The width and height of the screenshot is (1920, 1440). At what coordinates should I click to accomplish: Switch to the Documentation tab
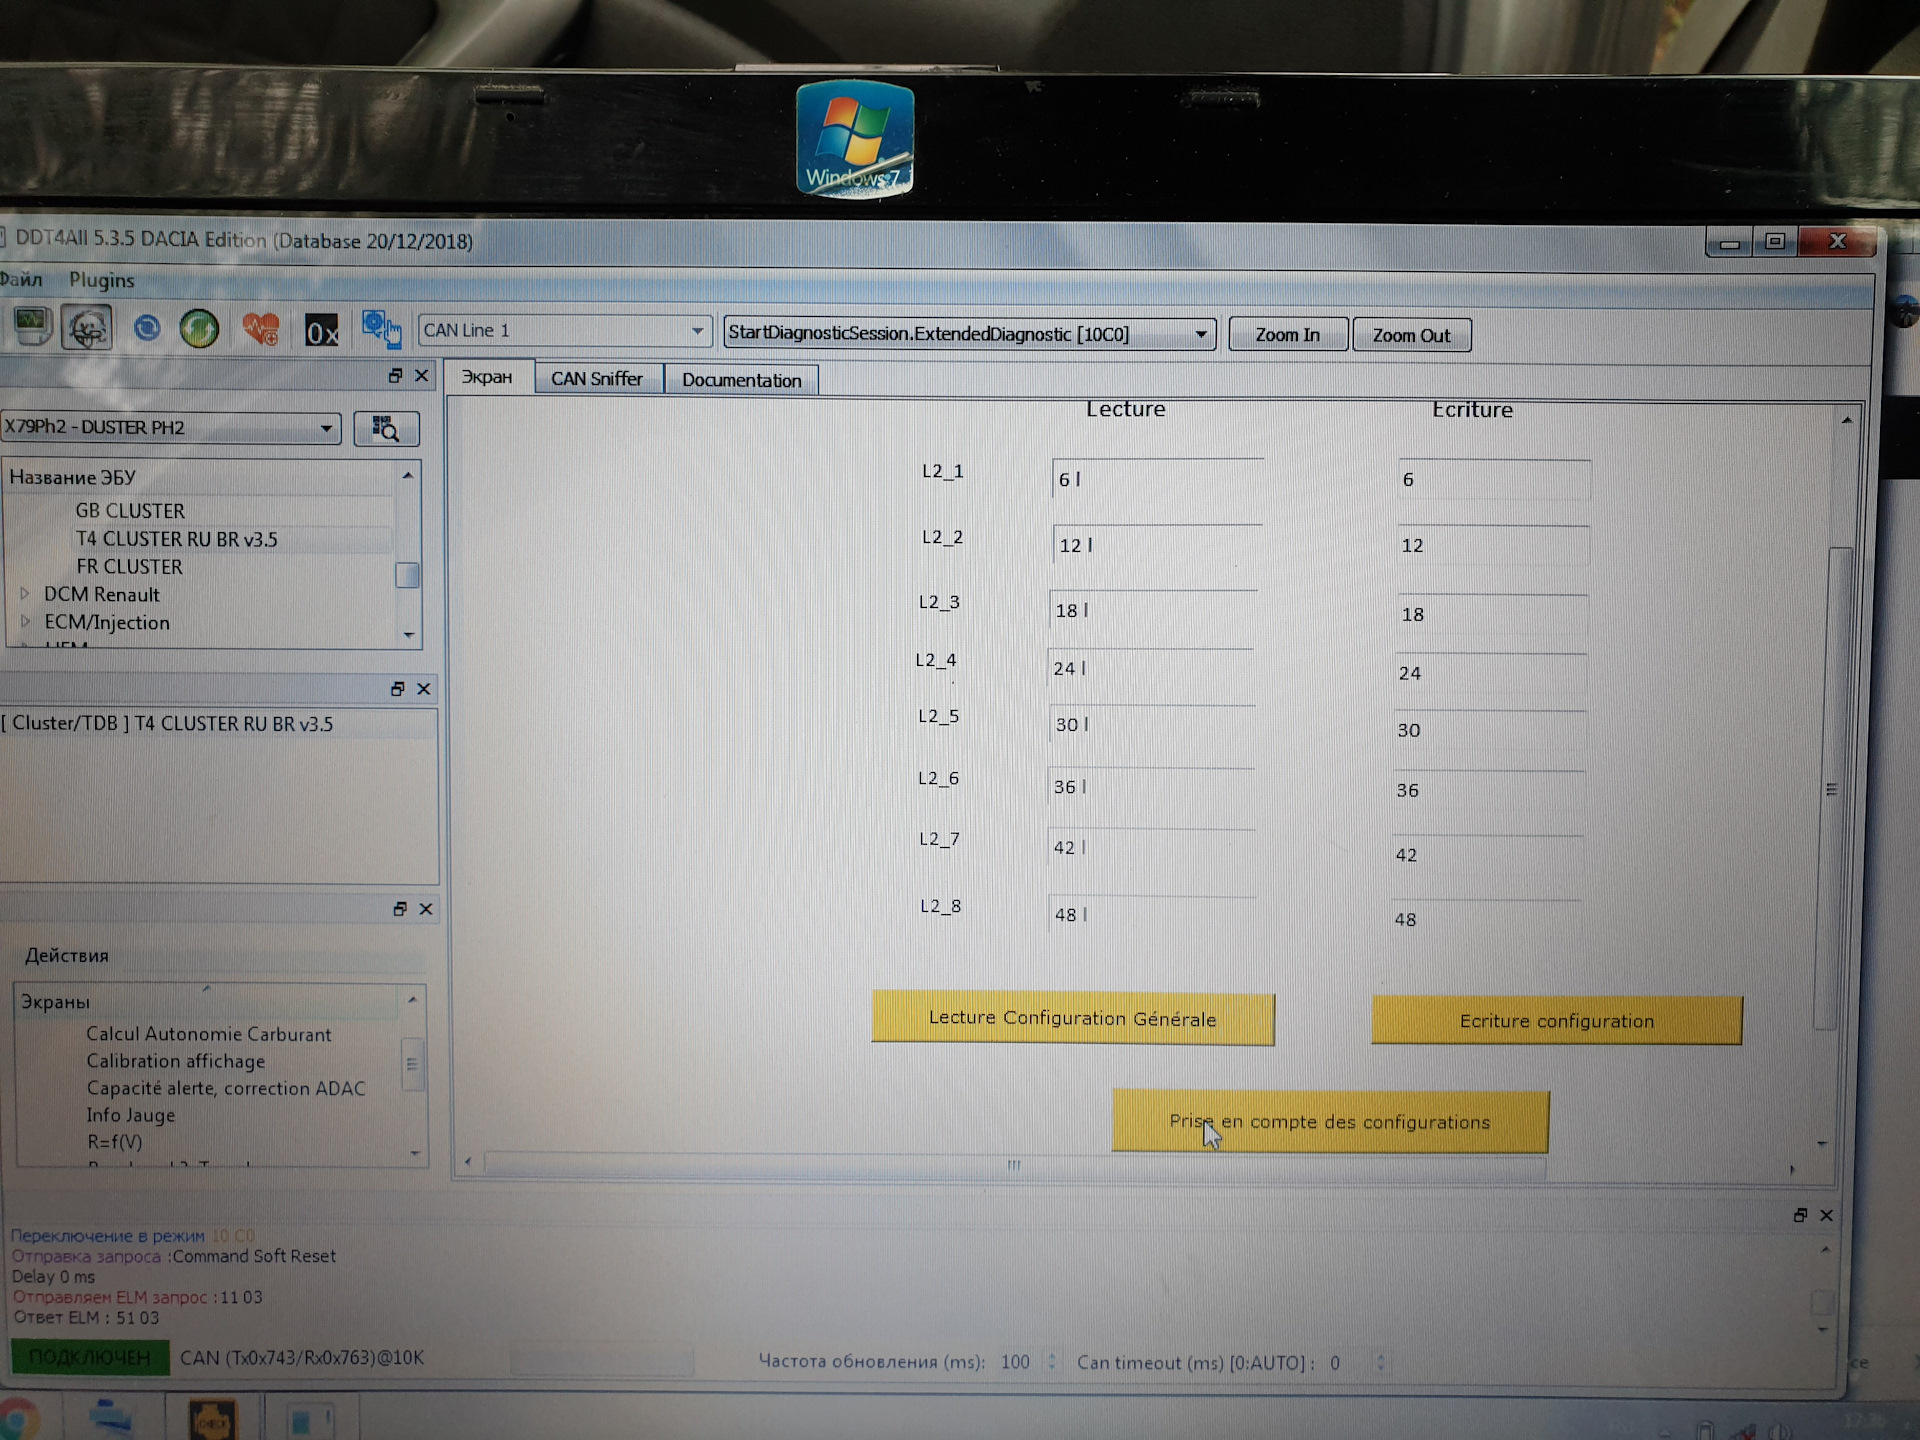739,380
